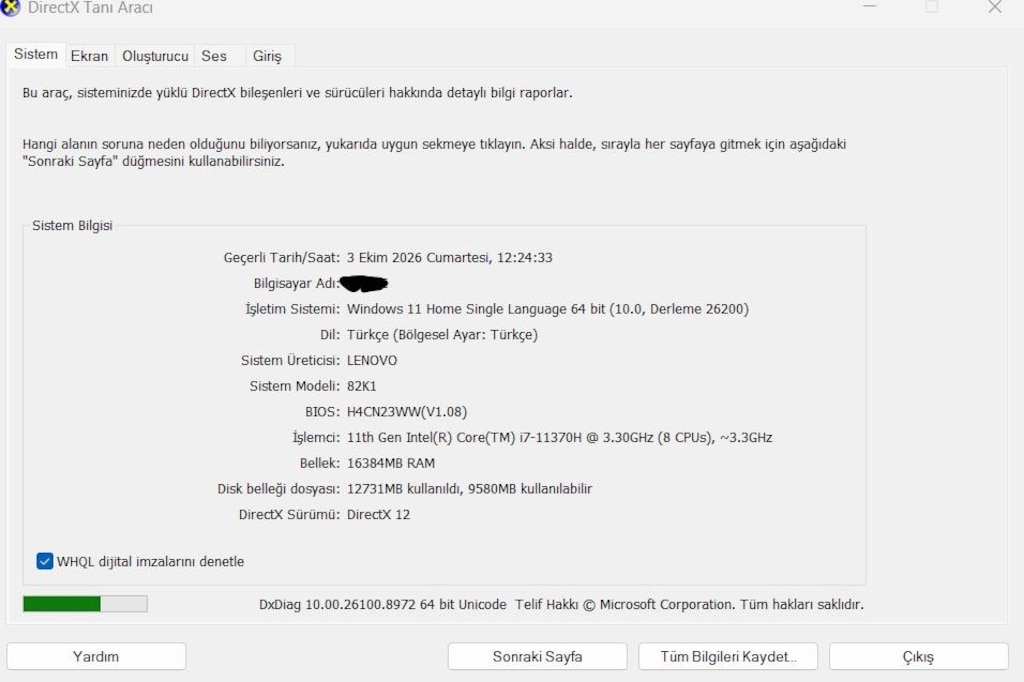1024x682 pixels.
Task: Click the '16384MB RAM' value
Action: point(391,463)
